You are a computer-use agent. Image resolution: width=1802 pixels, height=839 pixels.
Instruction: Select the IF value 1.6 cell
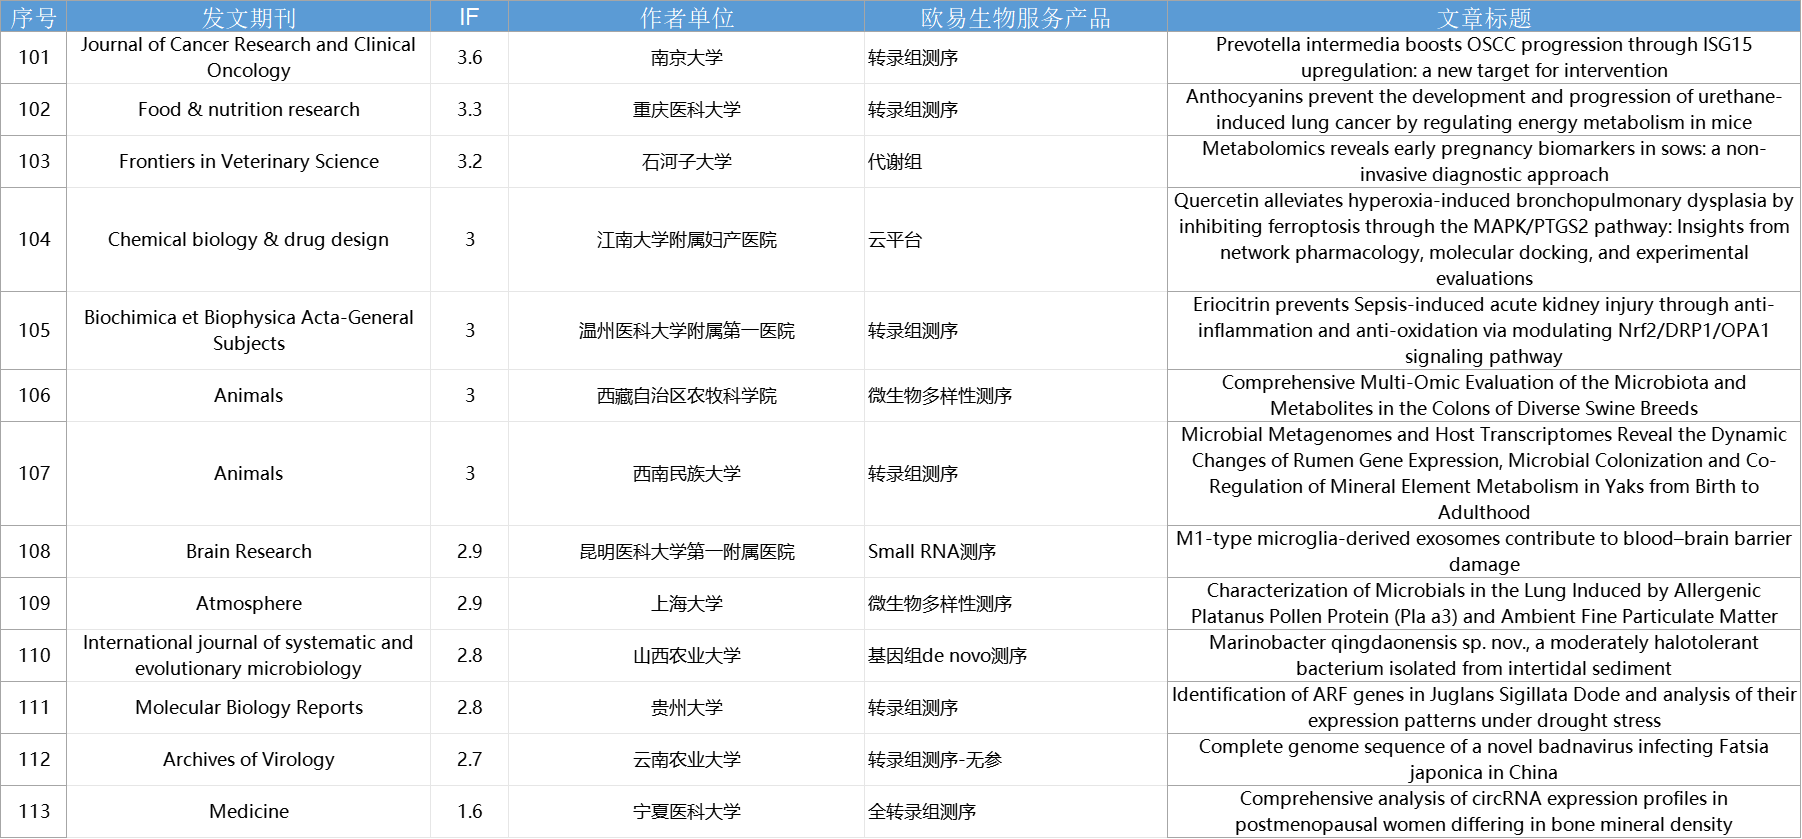coord(469,812)
